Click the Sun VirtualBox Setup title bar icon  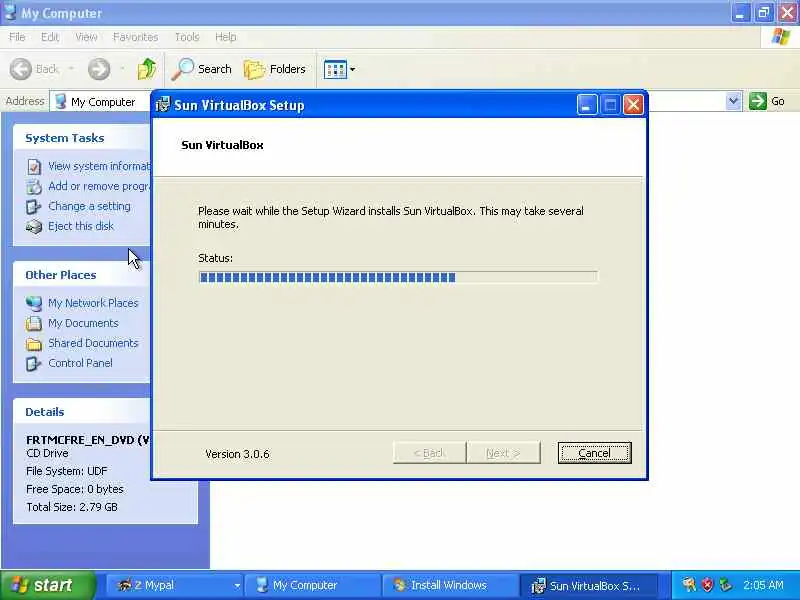163,105
